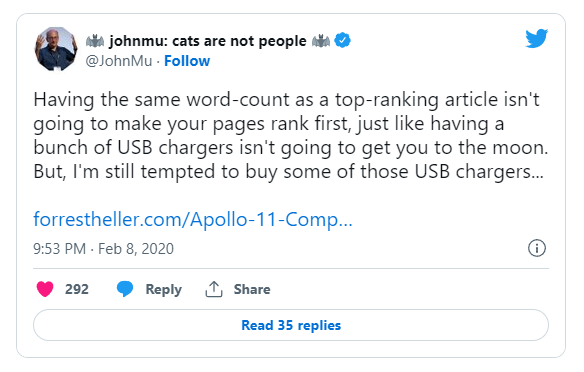Click the Reply text label
Image resolution: width=584 pixels, height=372 pixels.
point(164,290)
